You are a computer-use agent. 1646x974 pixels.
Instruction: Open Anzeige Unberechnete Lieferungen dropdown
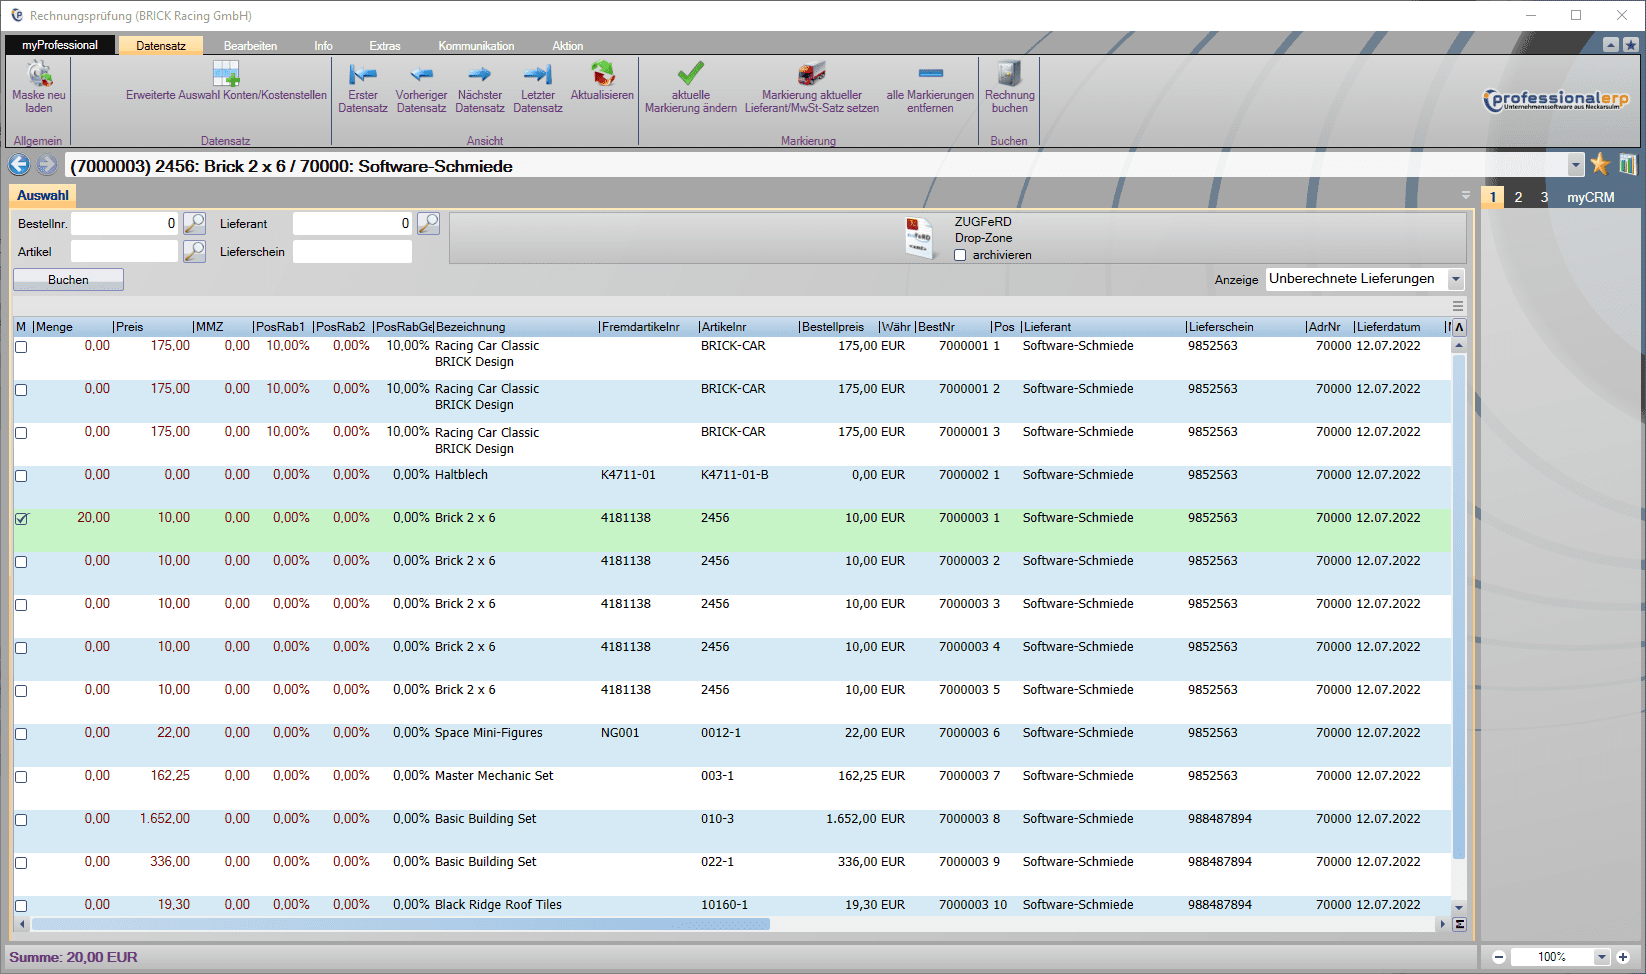pos(1456,279)
